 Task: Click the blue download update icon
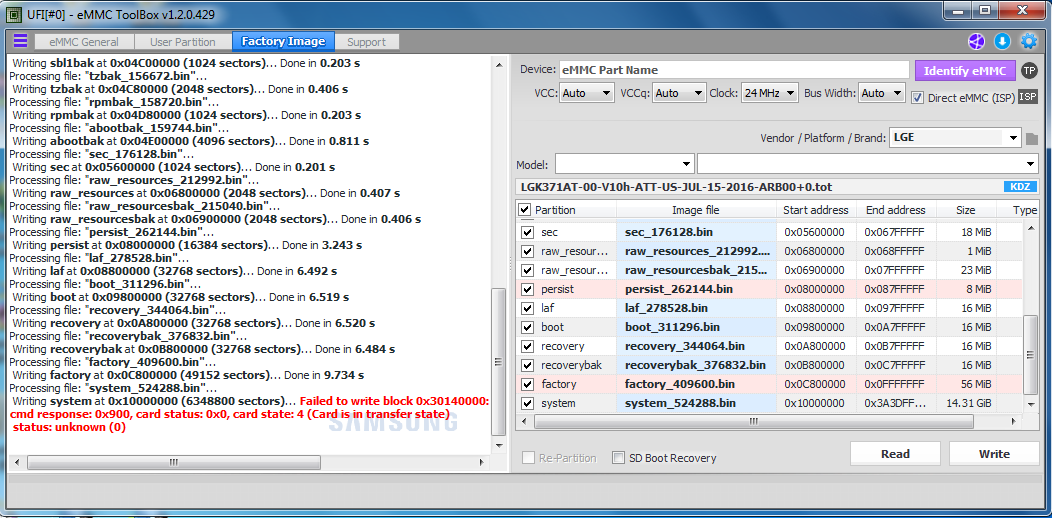1002,42
